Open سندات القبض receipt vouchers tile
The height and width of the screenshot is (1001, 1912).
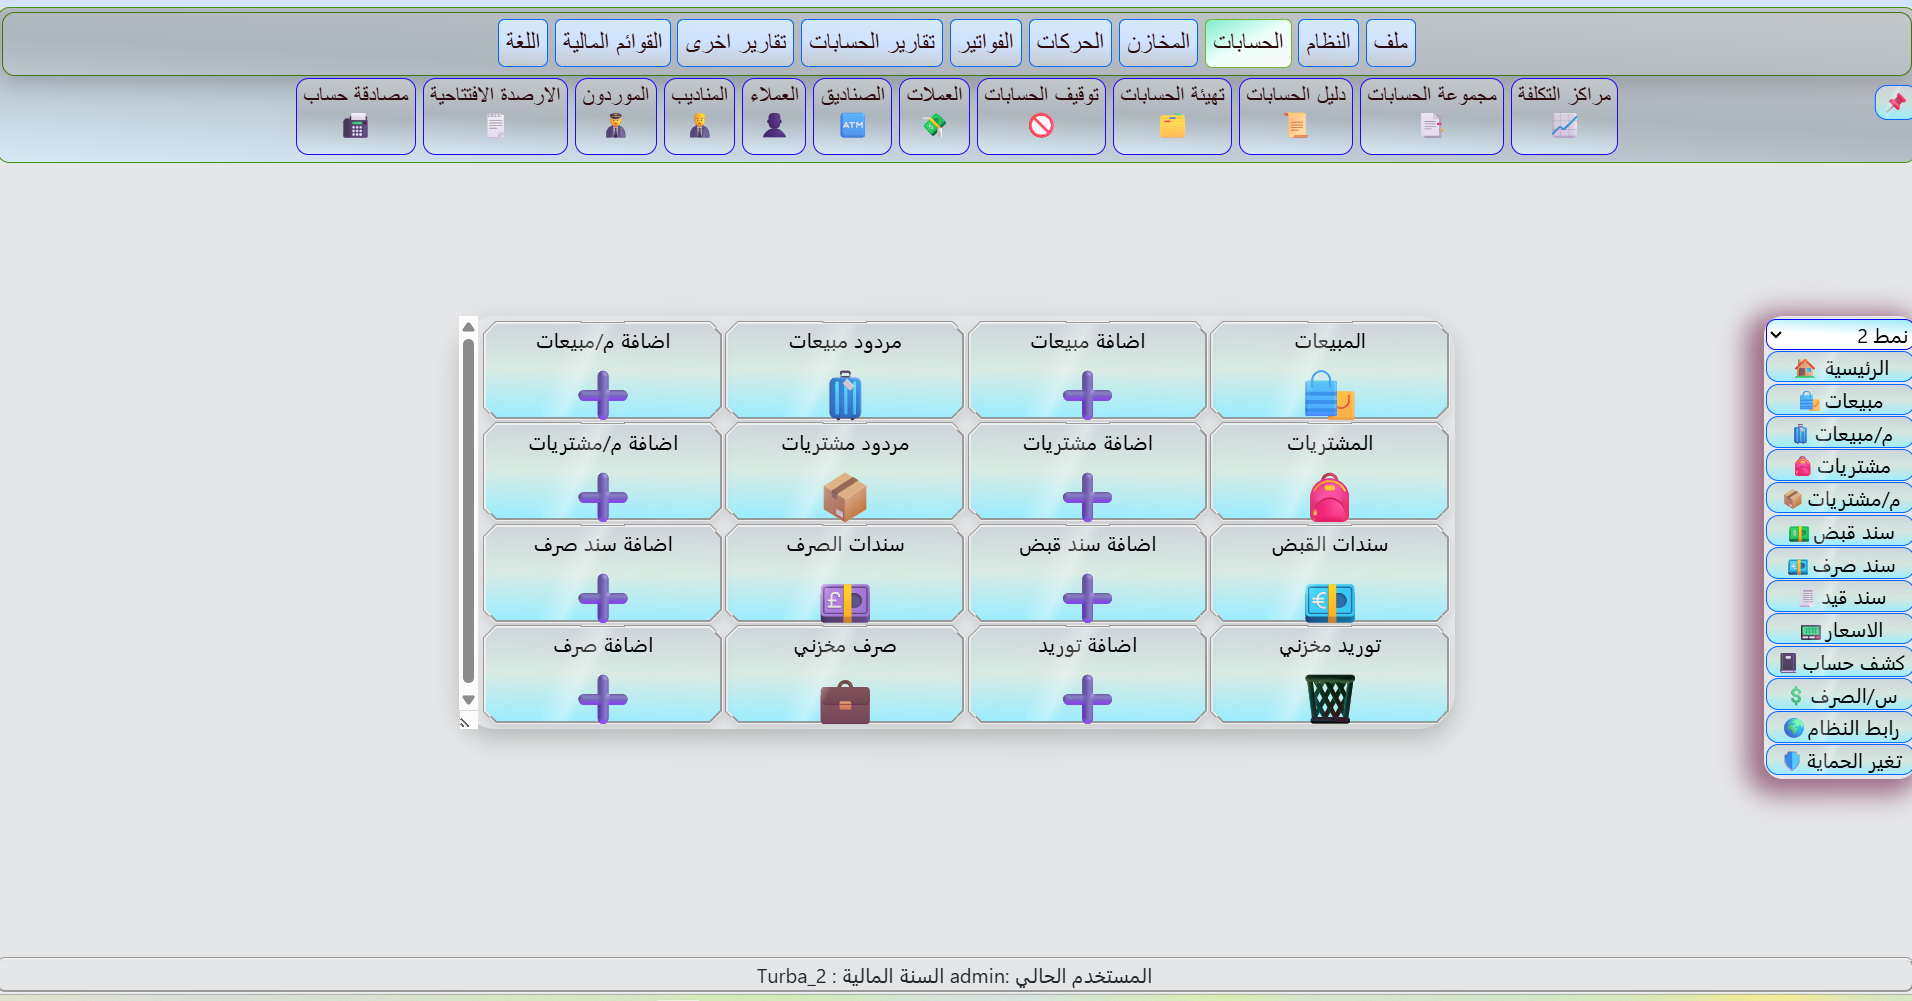(x=1329, y=573)
